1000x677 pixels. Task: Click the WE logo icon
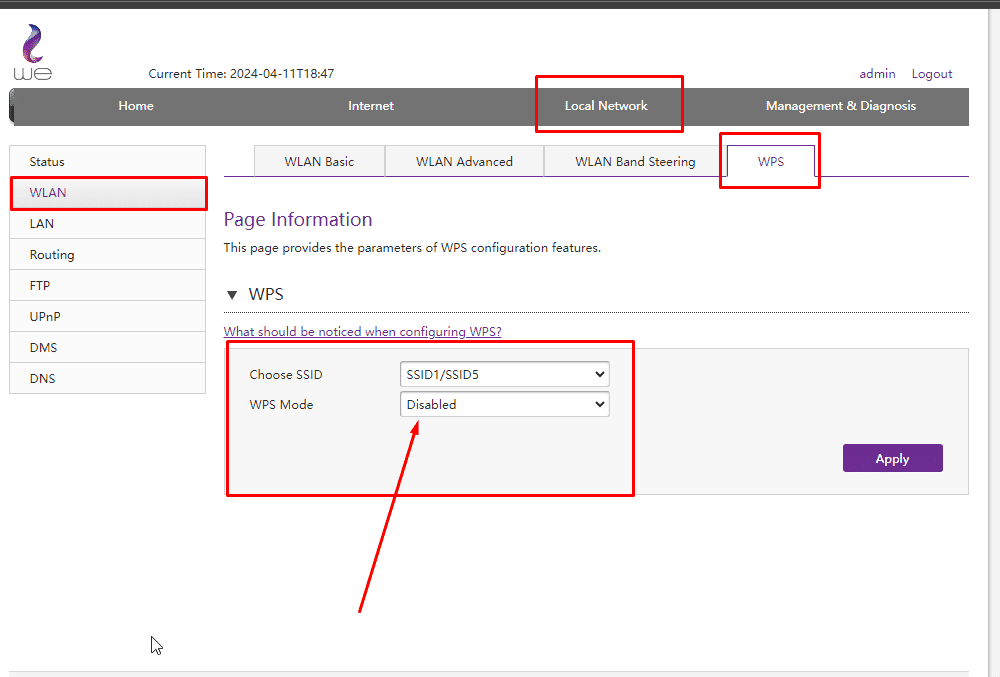[32, 53]
